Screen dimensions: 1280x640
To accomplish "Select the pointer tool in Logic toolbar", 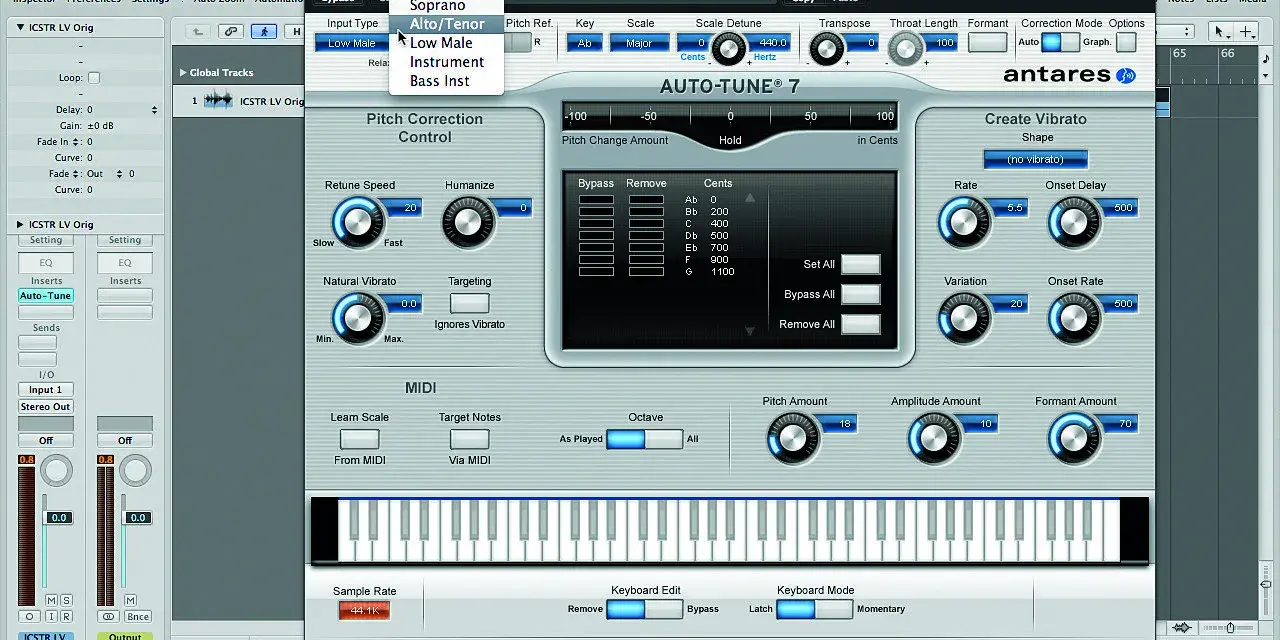I will (x=1219, y=32).
